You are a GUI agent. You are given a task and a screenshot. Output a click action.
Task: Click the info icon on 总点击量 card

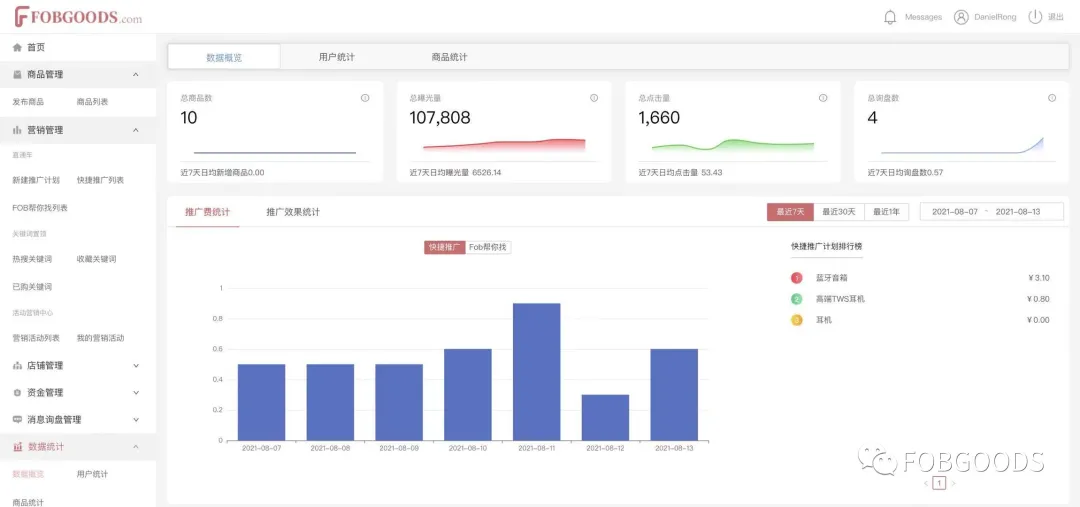[x=823, y=98]
